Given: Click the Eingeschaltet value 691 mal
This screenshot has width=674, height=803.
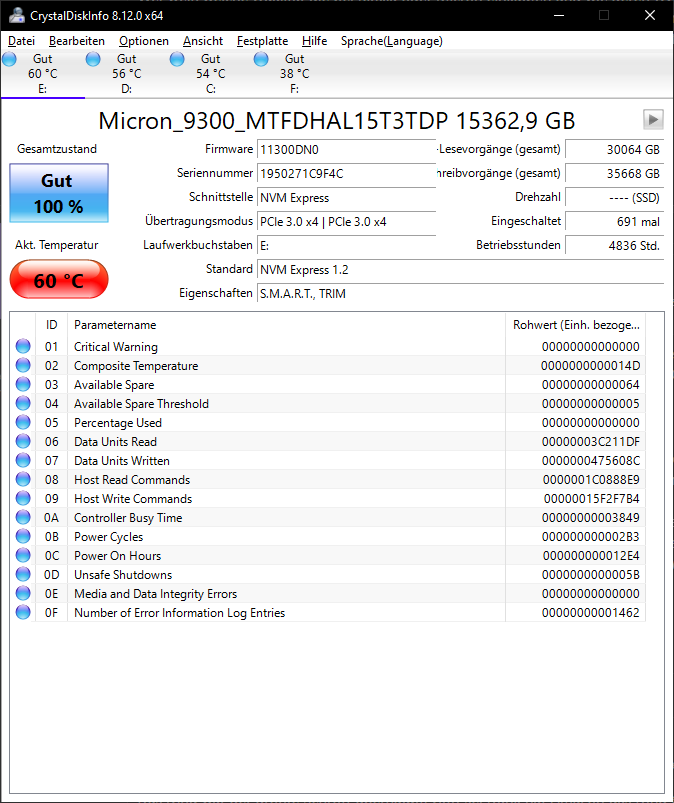Looking at the screenshot, I should click(615, 222).
